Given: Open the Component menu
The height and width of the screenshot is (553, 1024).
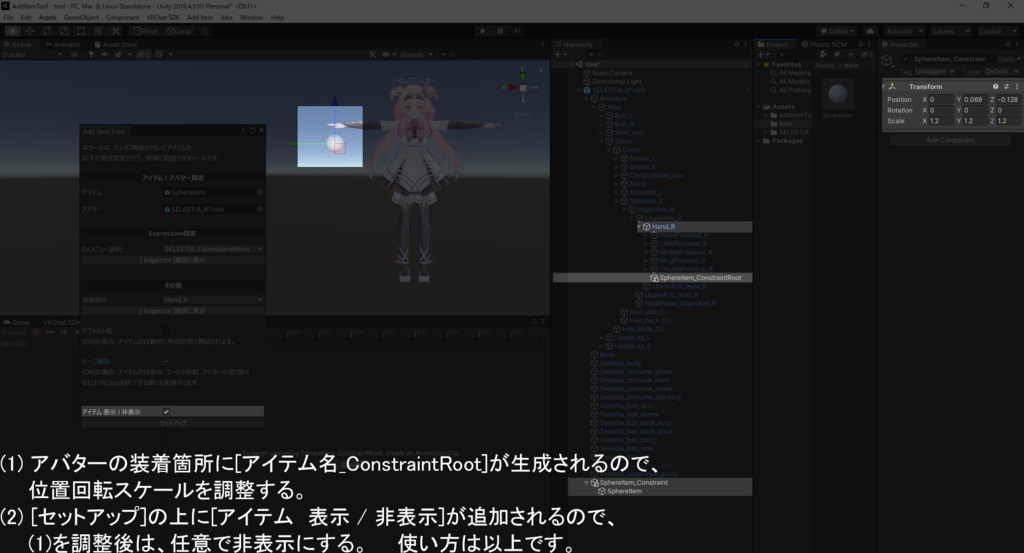Looking at the screenshot, I should (122, 18).
